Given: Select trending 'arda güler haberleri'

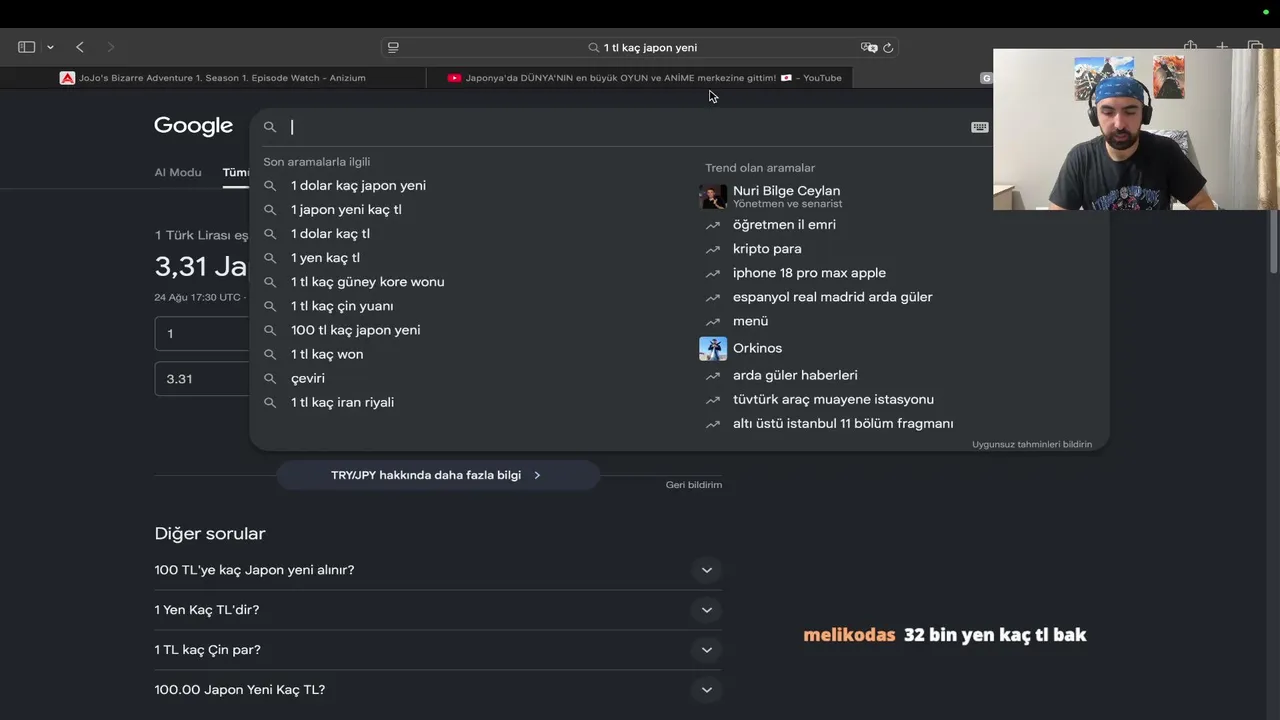Looking at the screenshot, I should point(795,375).
